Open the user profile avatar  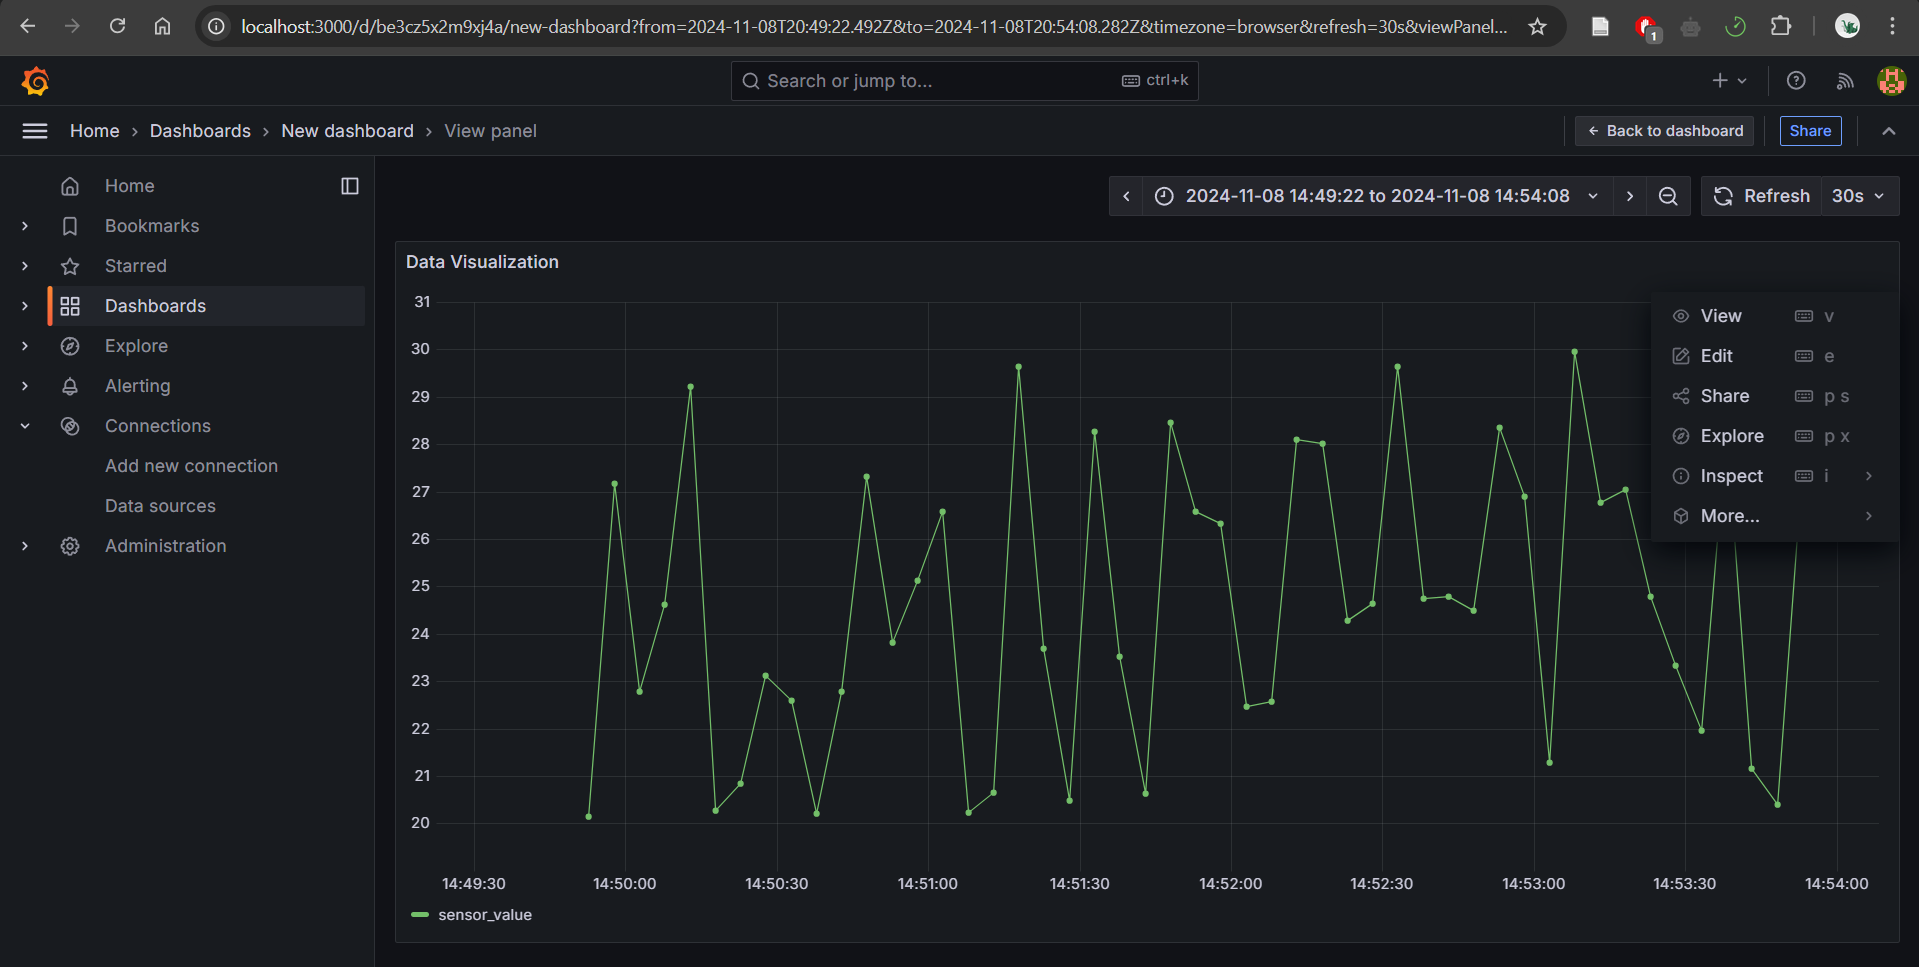point(1890,81)
